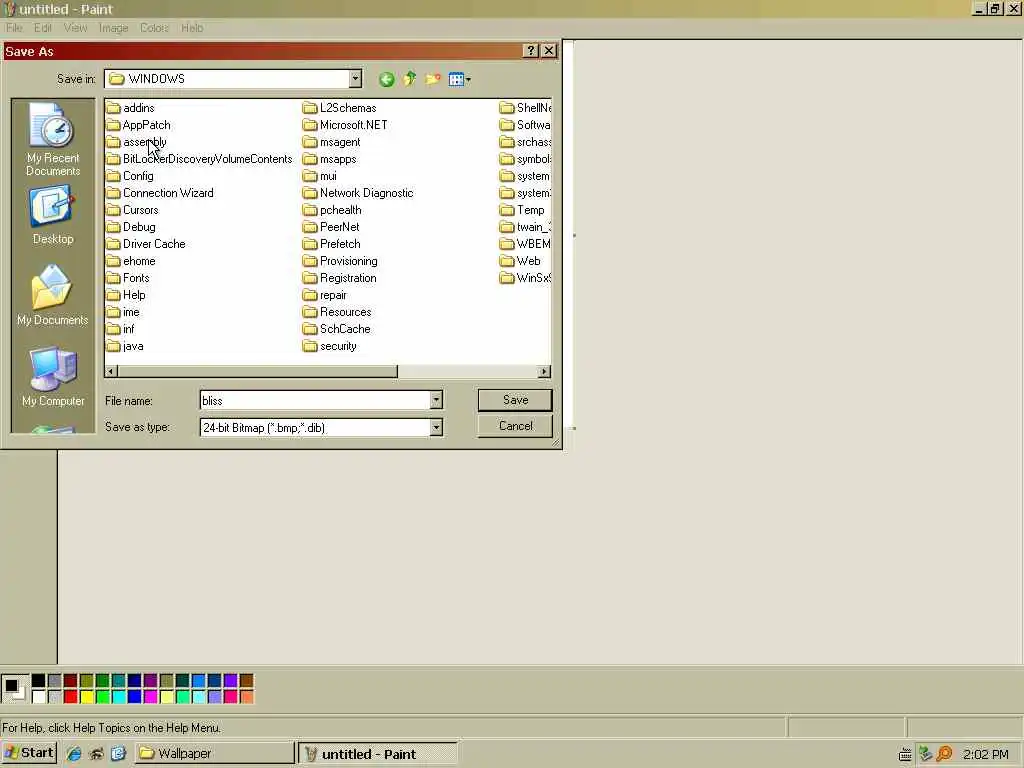Select the Prefetch folder
Screen dimensions: 1024x768
click(332, 244)
